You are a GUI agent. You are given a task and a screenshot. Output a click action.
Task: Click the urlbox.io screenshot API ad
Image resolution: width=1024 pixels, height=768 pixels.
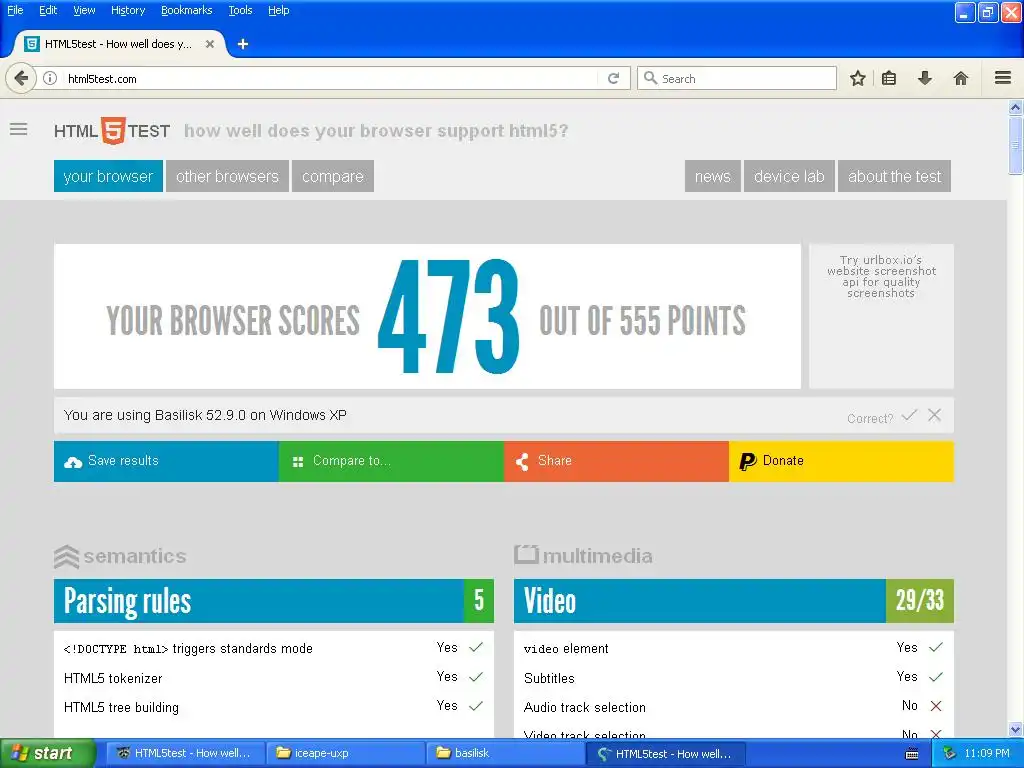point(882,277)
